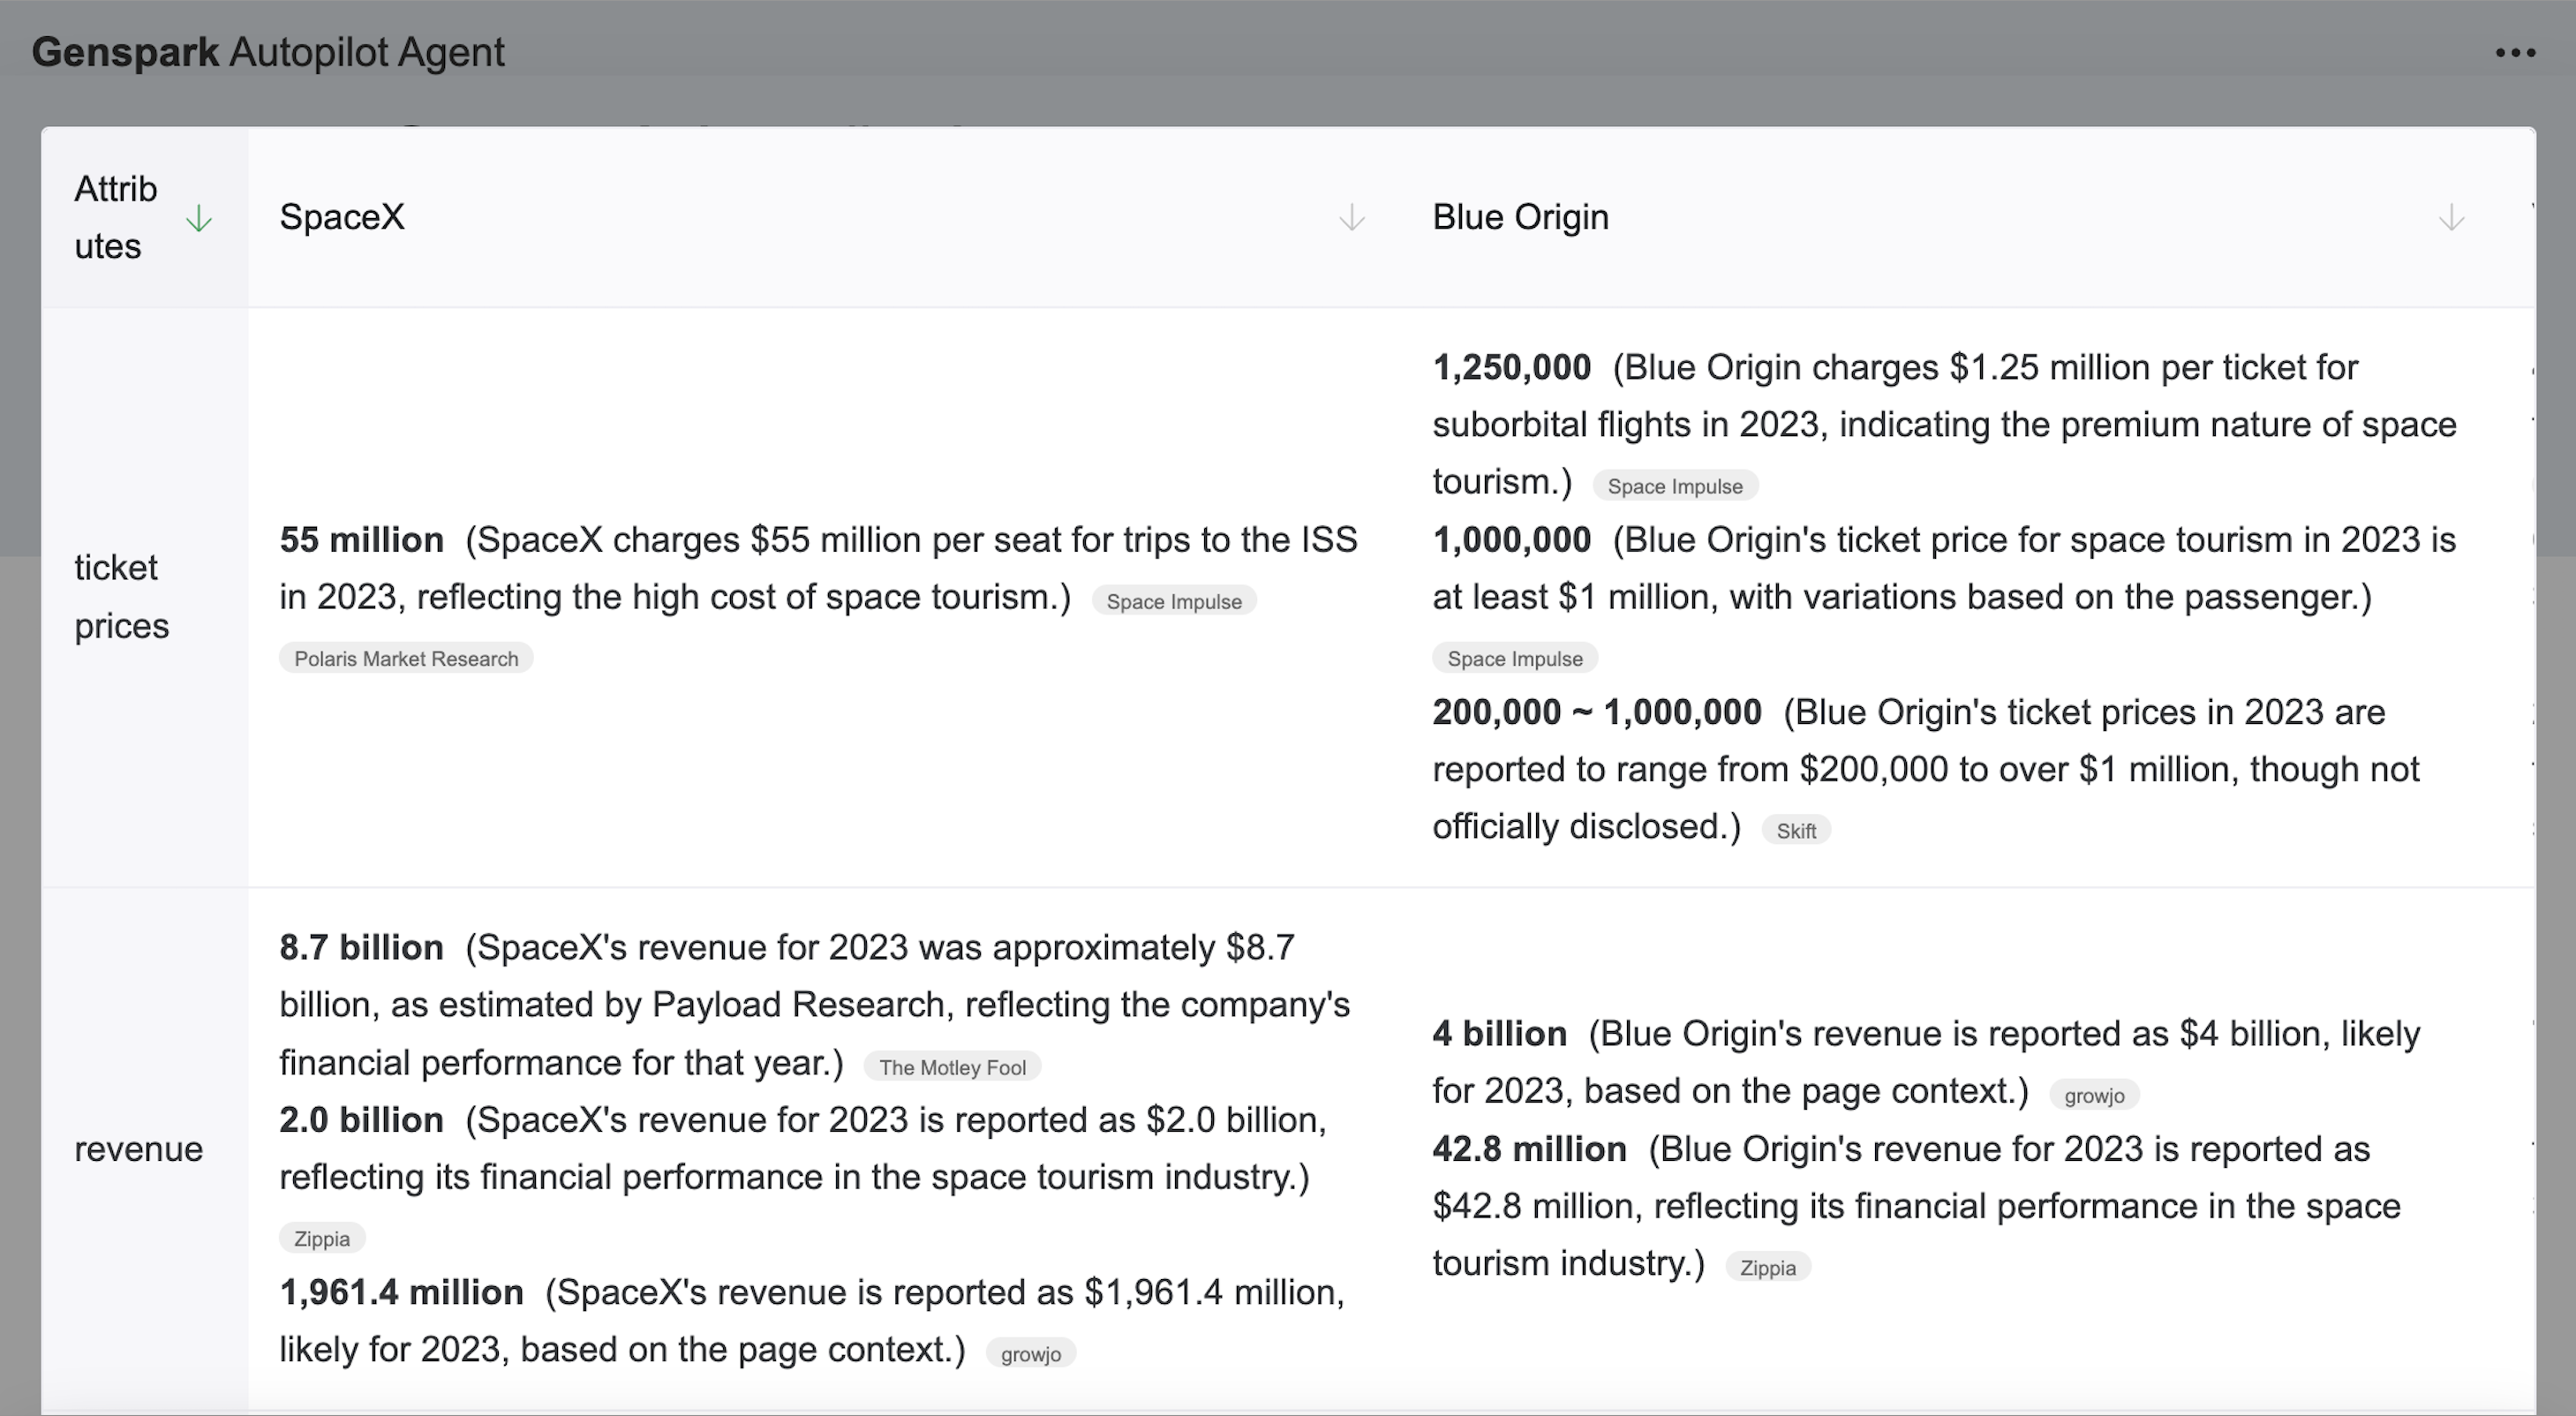Select the Blue Origin column header
The height and width of the screenshot is (1416, 2576).
1520,216
